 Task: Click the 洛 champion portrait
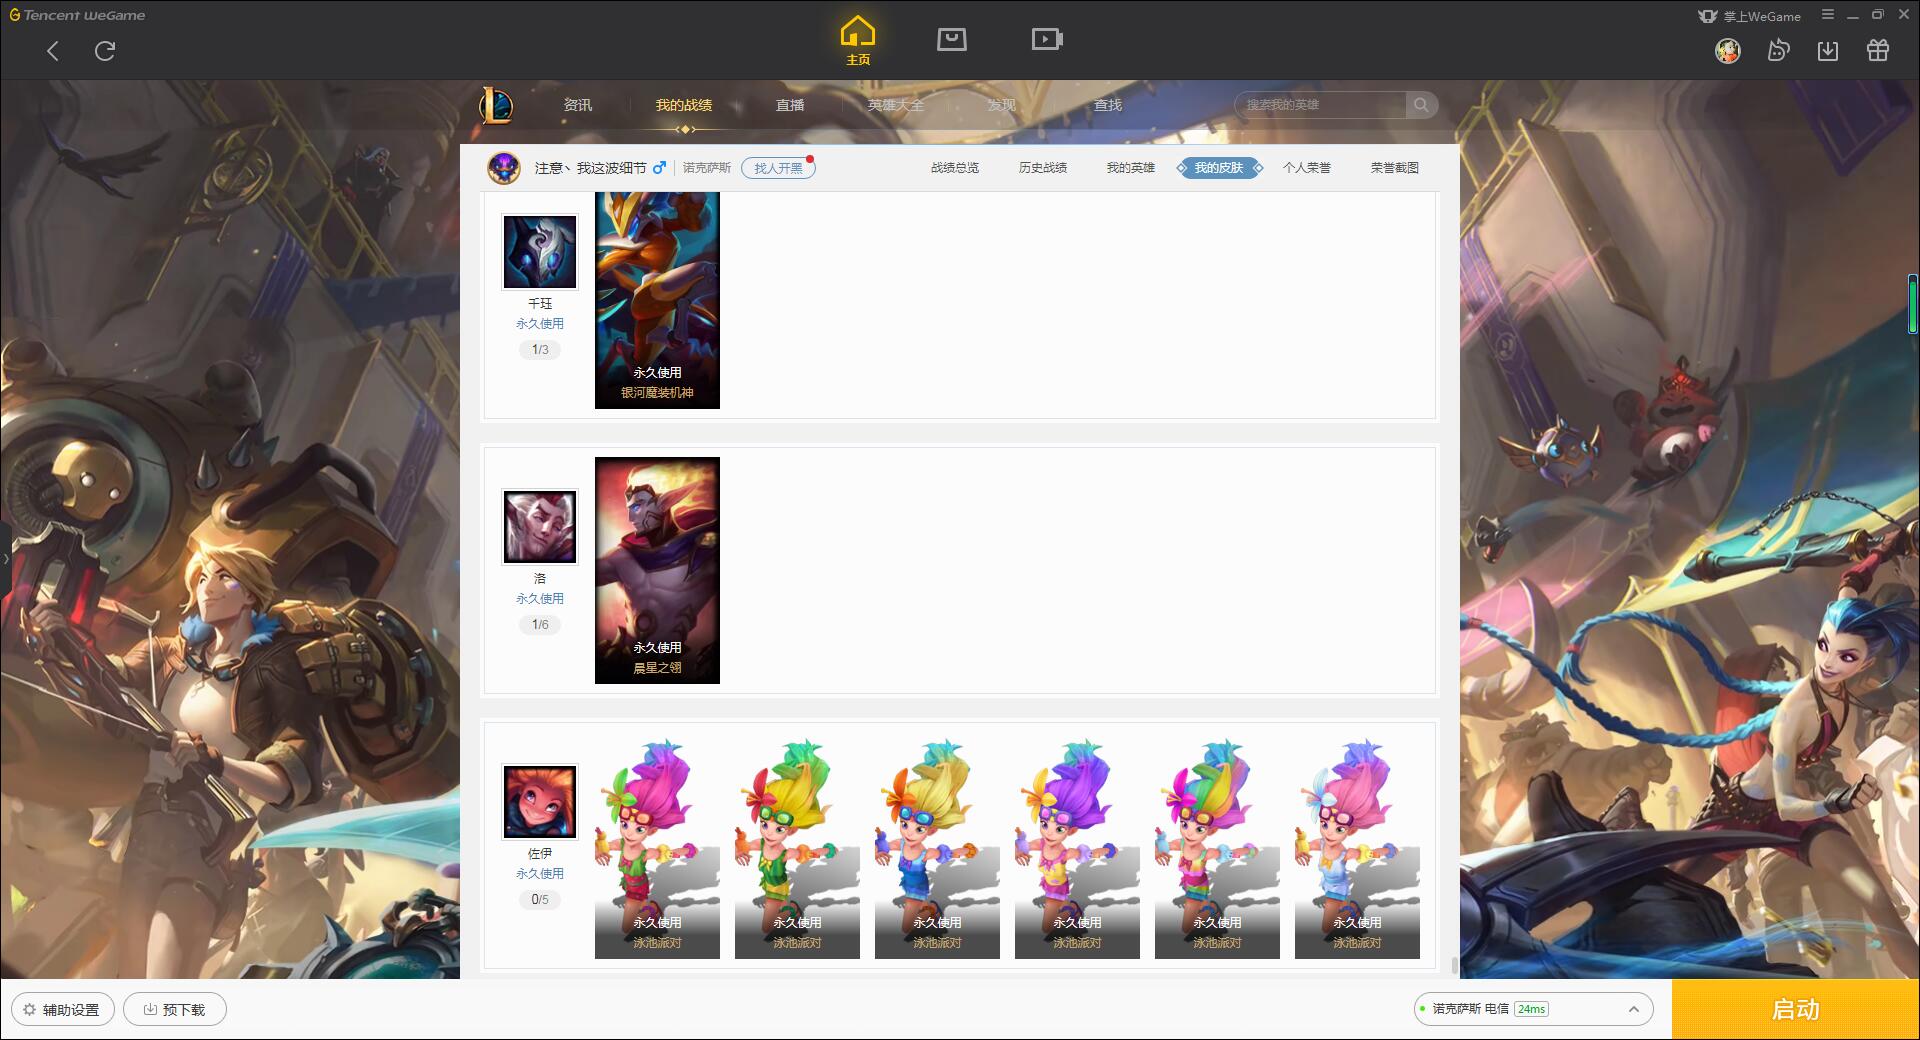pyautogui.click(x=540, y=527)
